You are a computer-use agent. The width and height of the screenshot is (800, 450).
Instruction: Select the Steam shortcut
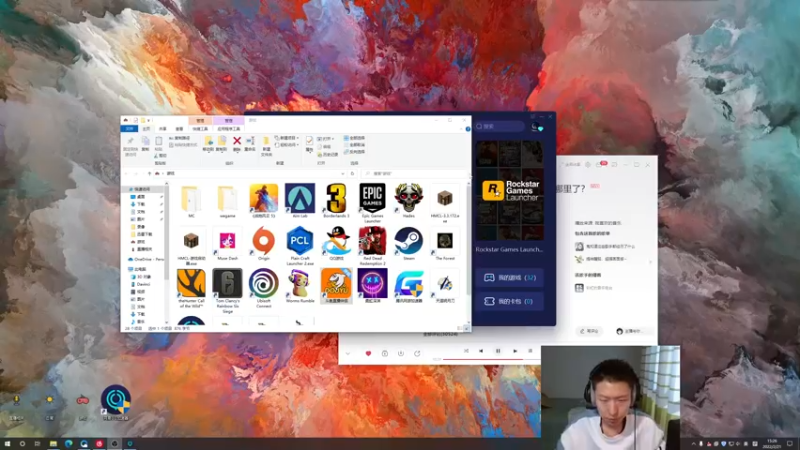pos(409,240)
